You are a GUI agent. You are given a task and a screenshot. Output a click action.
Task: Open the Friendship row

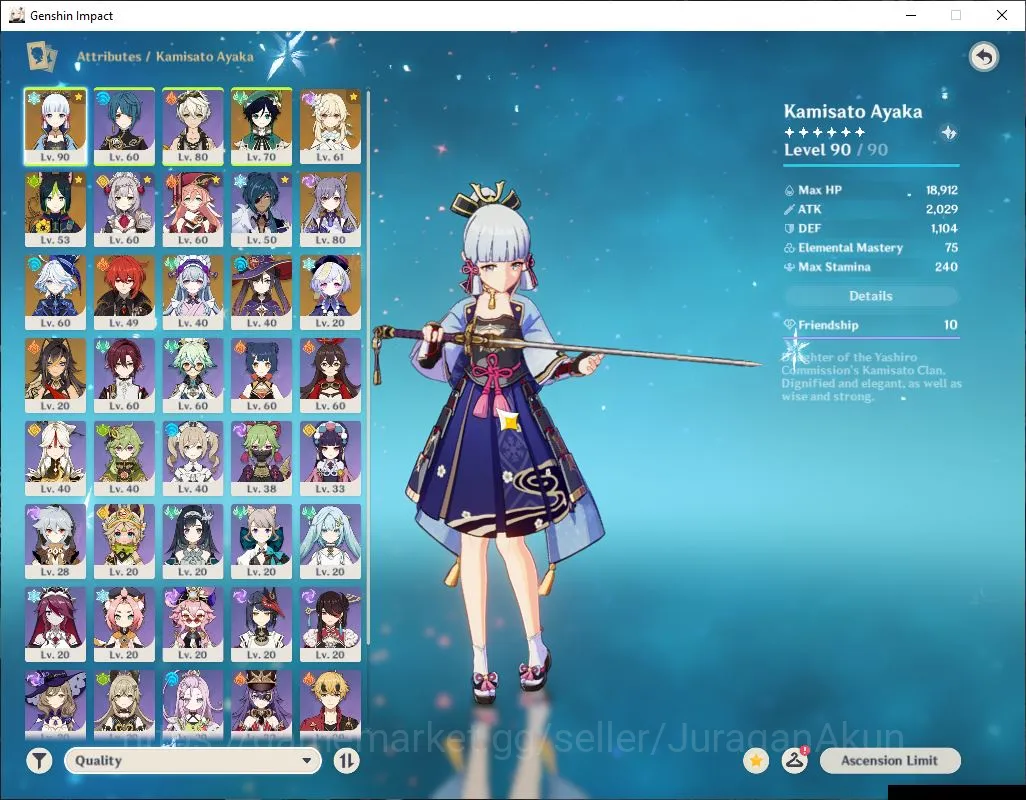pos(871,325)
